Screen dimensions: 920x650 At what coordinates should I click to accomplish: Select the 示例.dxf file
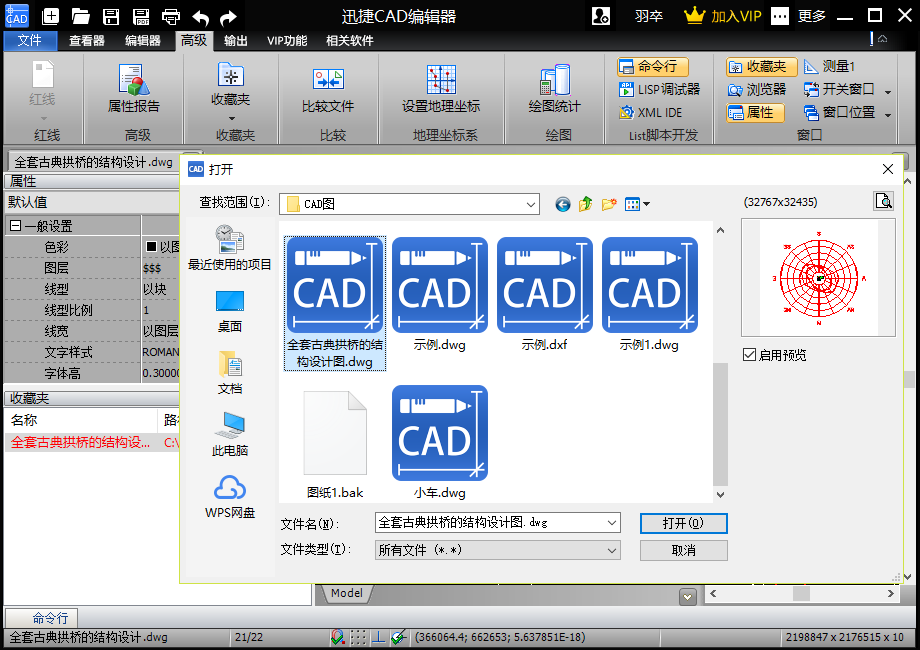point(544,294)
